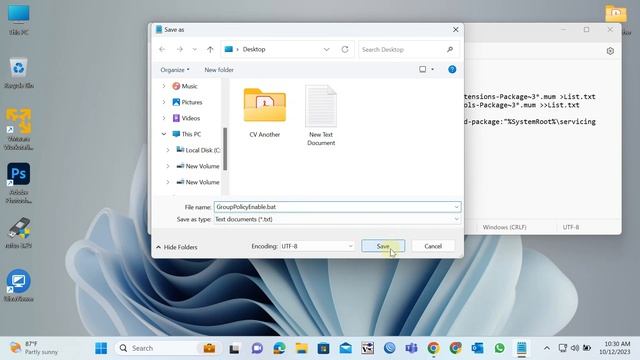This screenshot has height=360, width=640.
Task: Click the navigation pane scrollbar
Action: coord(225,149)
